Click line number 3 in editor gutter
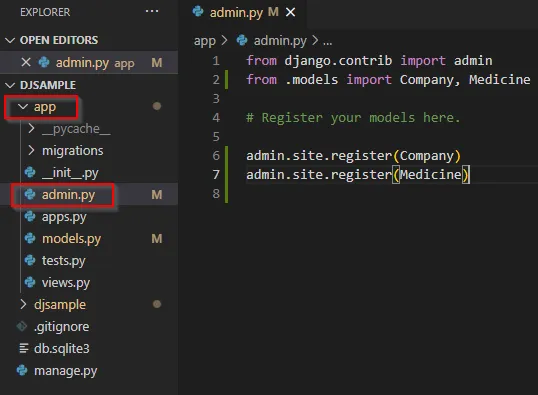The height and width of the screenshot is (395, 538). pos(216,99)
